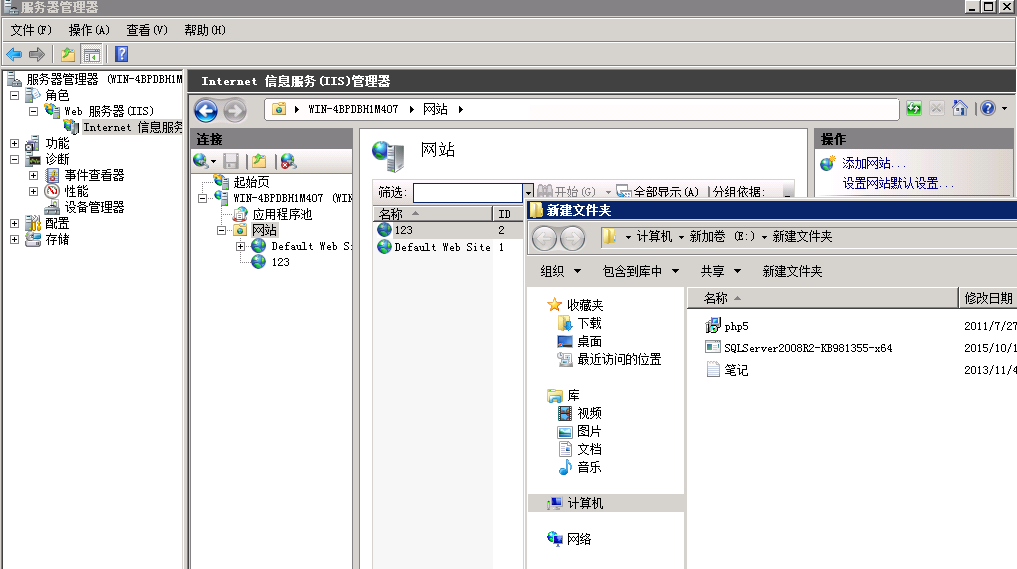
Task: Click the blue help question mark toolbar icon
Action: (121, 54)
